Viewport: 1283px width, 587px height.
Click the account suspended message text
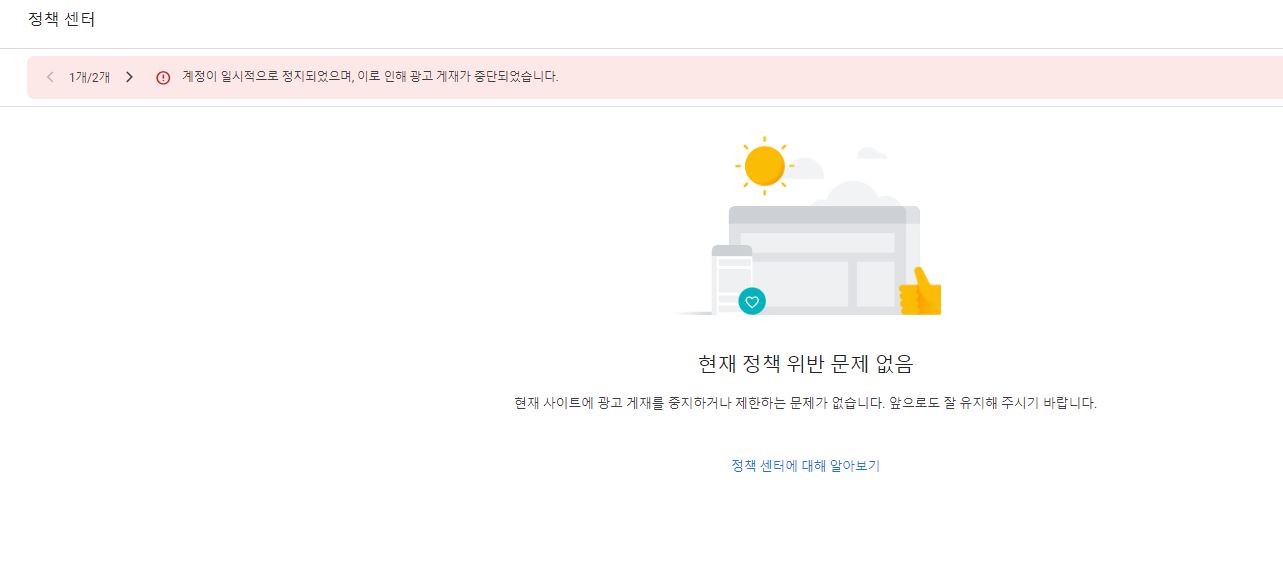point(370,76)
